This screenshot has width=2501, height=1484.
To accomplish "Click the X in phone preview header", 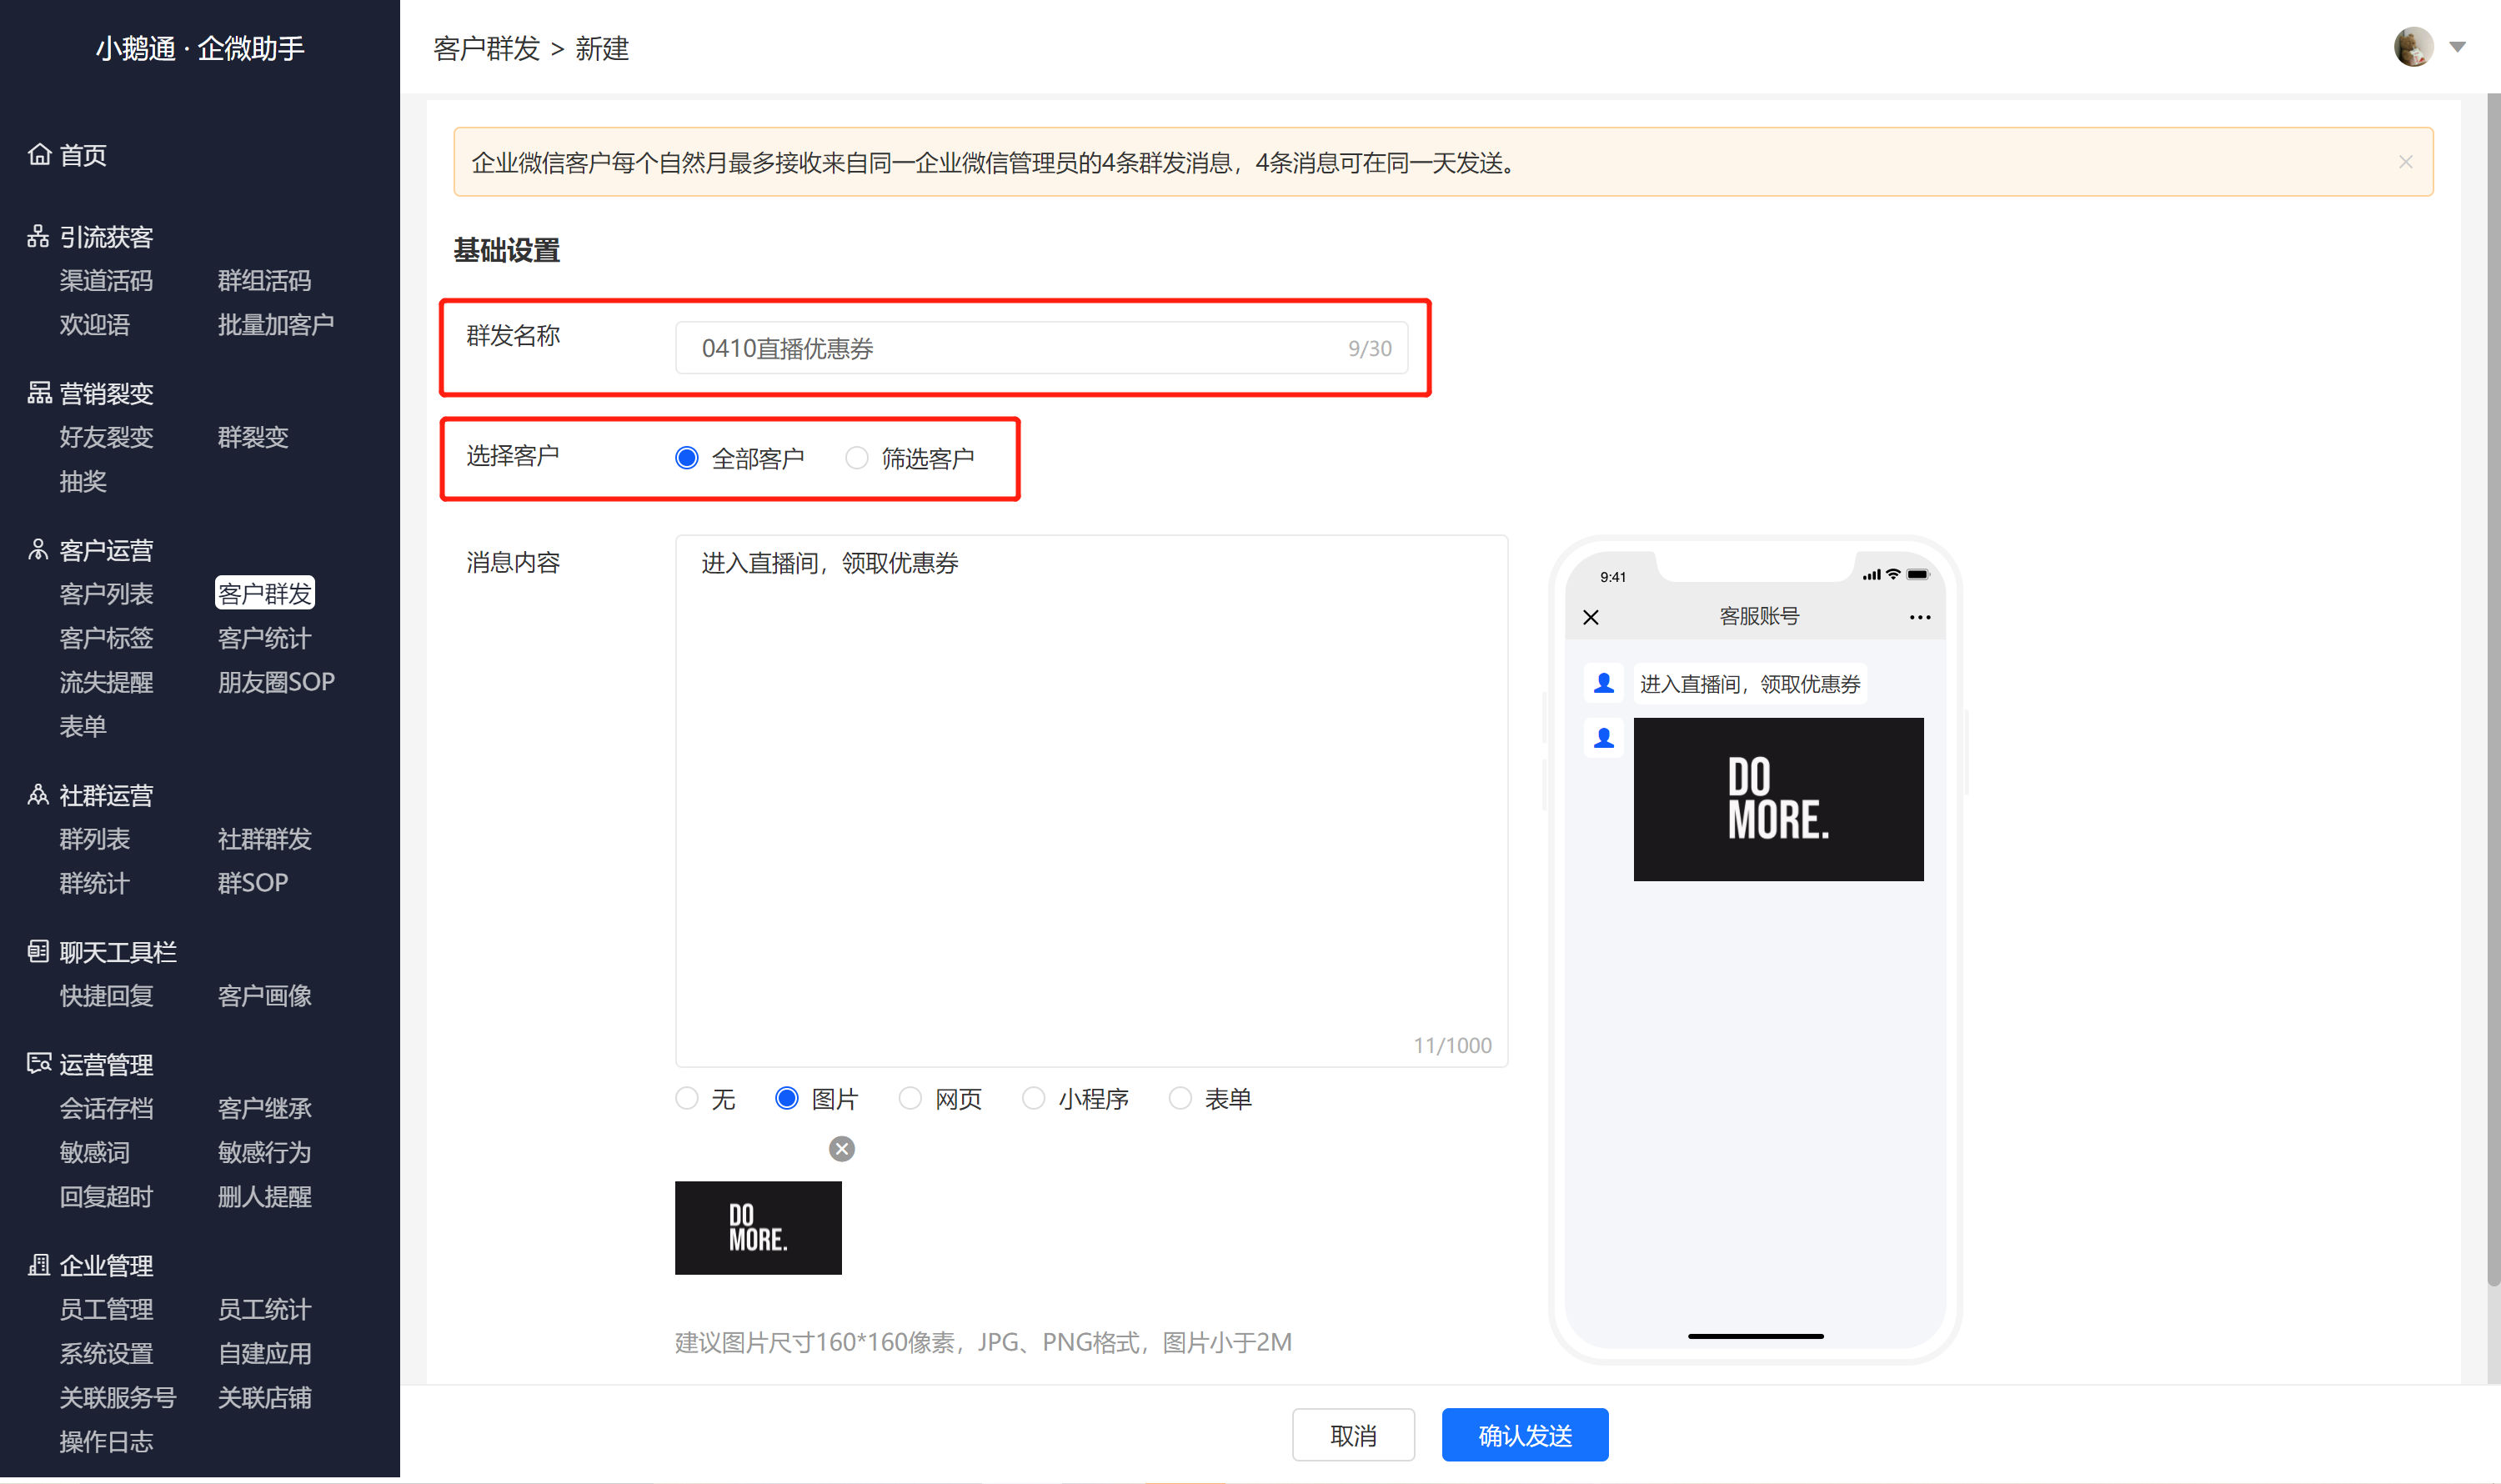I will tap(1591, 617).
